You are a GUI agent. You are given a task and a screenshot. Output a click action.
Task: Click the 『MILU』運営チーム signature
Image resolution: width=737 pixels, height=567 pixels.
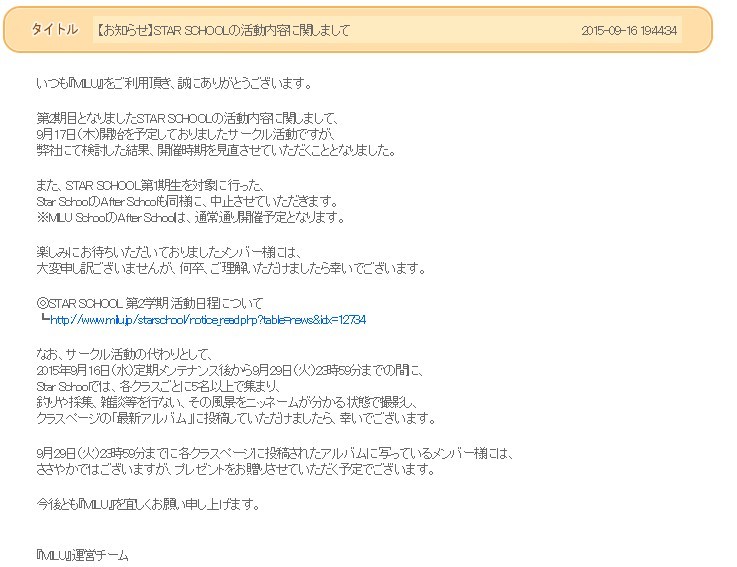82,554
